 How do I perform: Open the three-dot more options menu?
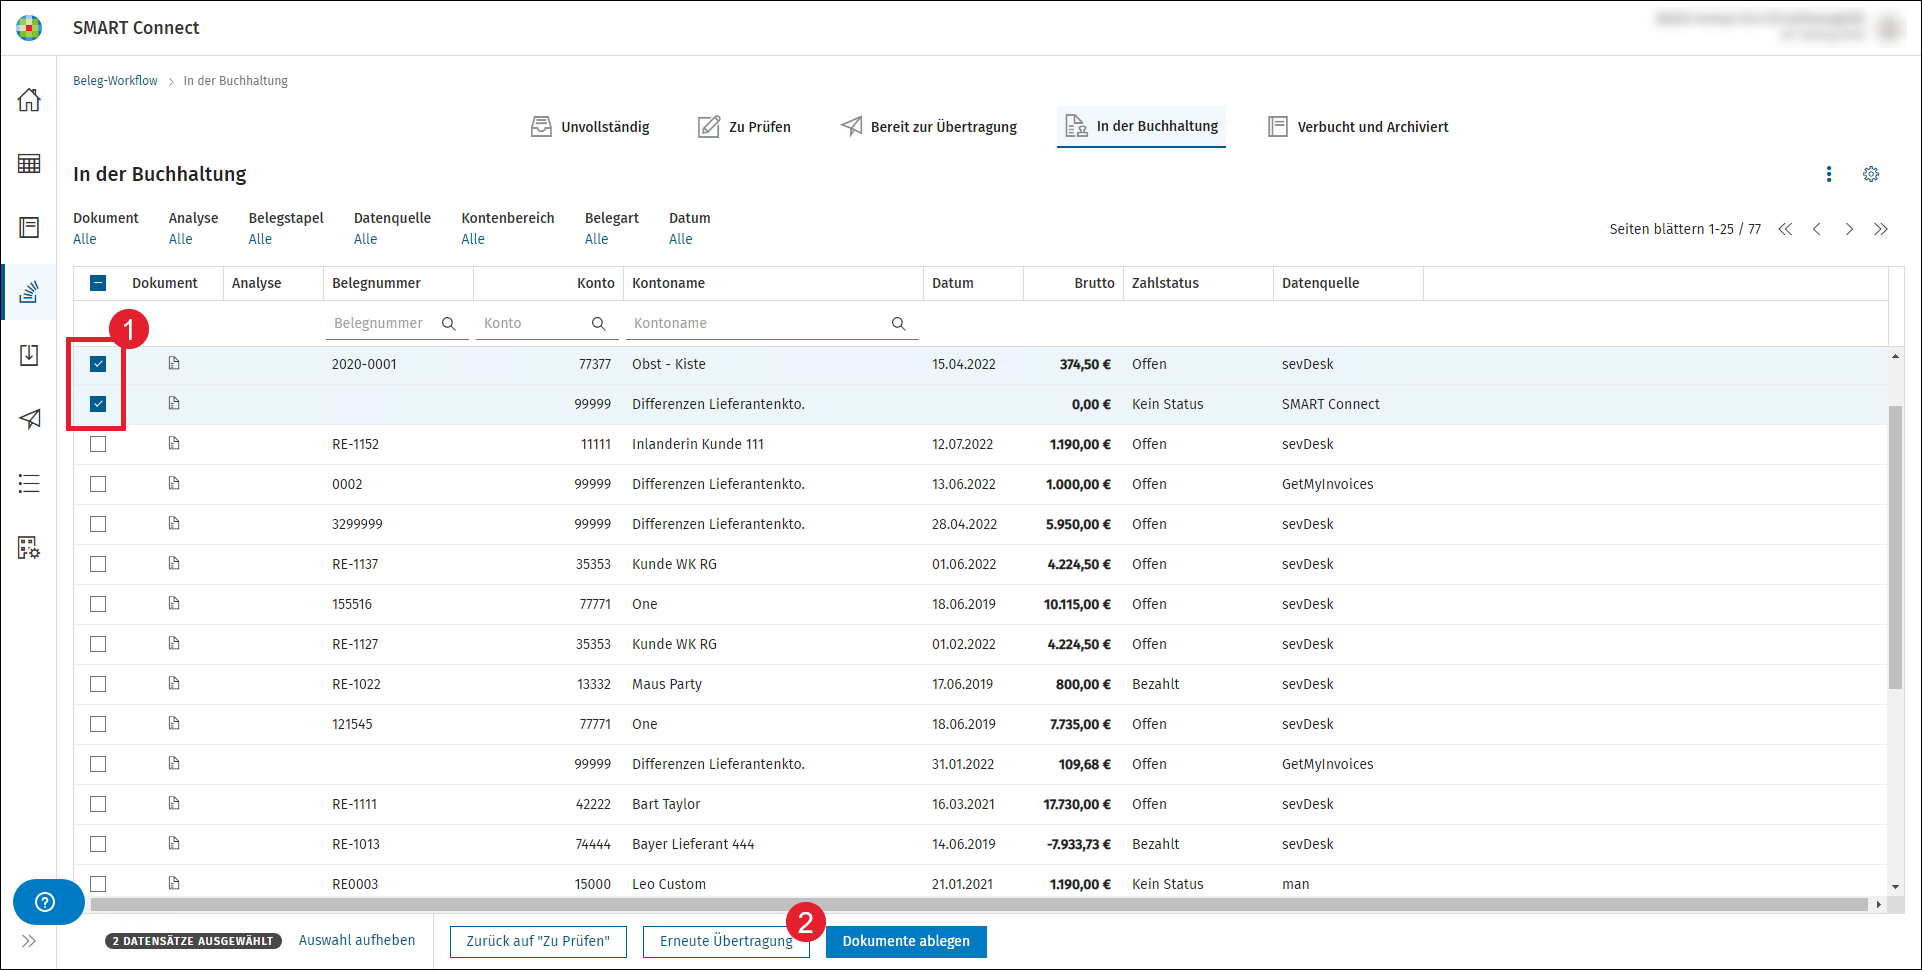(x=1829, y=174)
